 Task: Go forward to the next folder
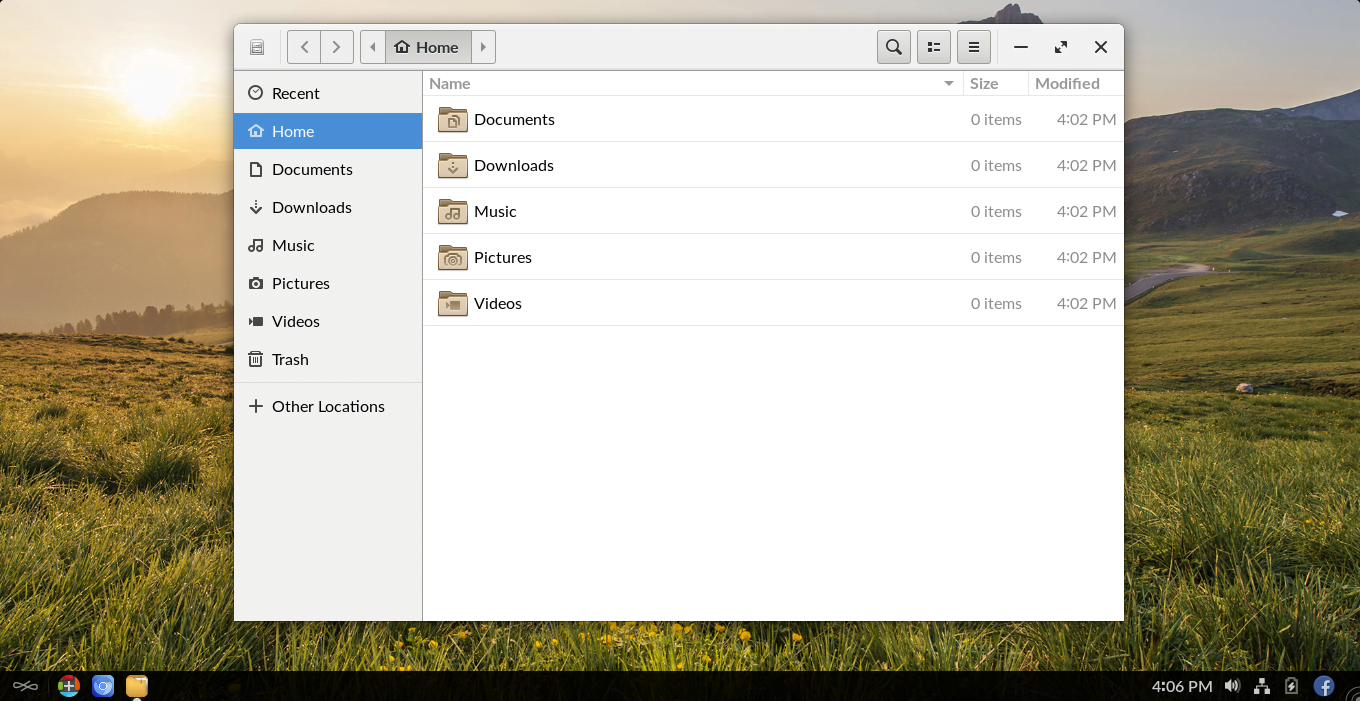click(x=337, y=47)
